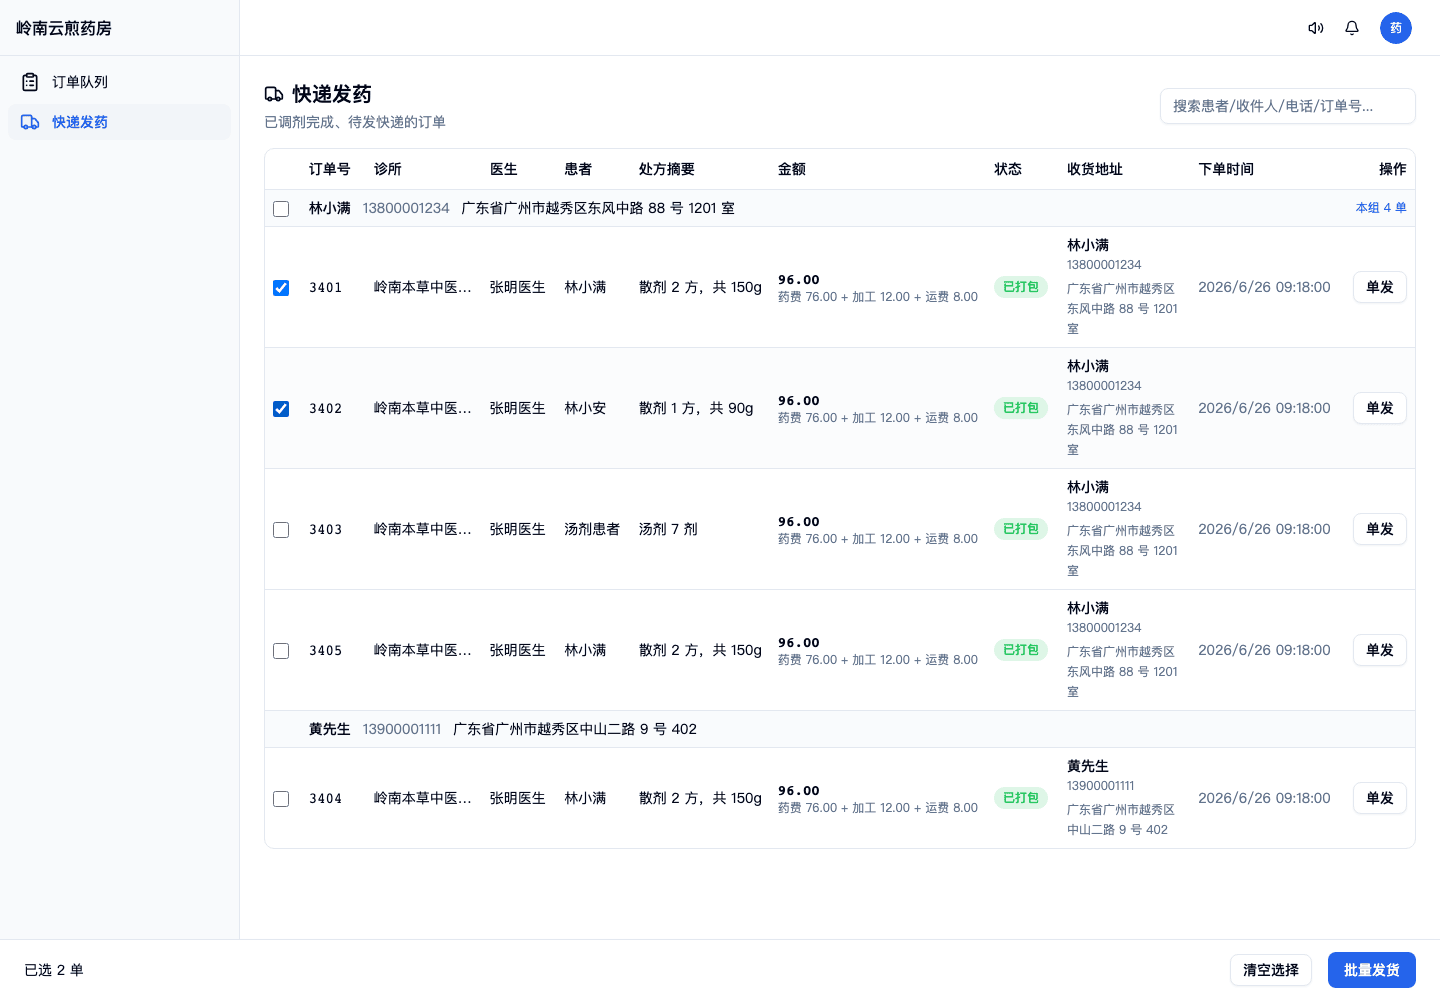1440x1000 pixels.
Task: Click 已打包 status badge of order 3404
Action: click(1021, 798)
